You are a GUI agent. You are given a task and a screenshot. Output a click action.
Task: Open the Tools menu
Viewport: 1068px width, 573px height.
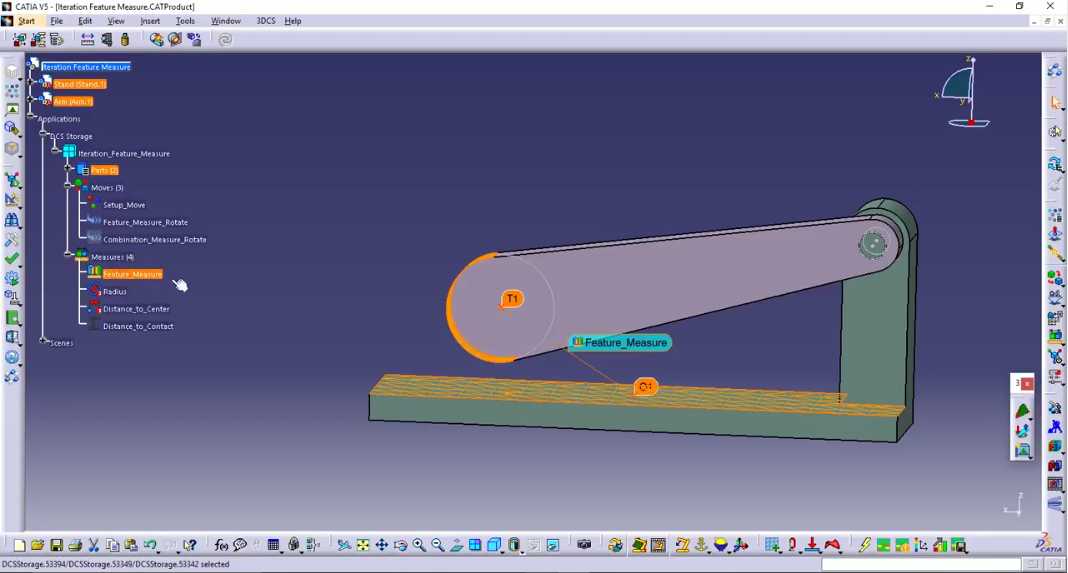(185, 21)
